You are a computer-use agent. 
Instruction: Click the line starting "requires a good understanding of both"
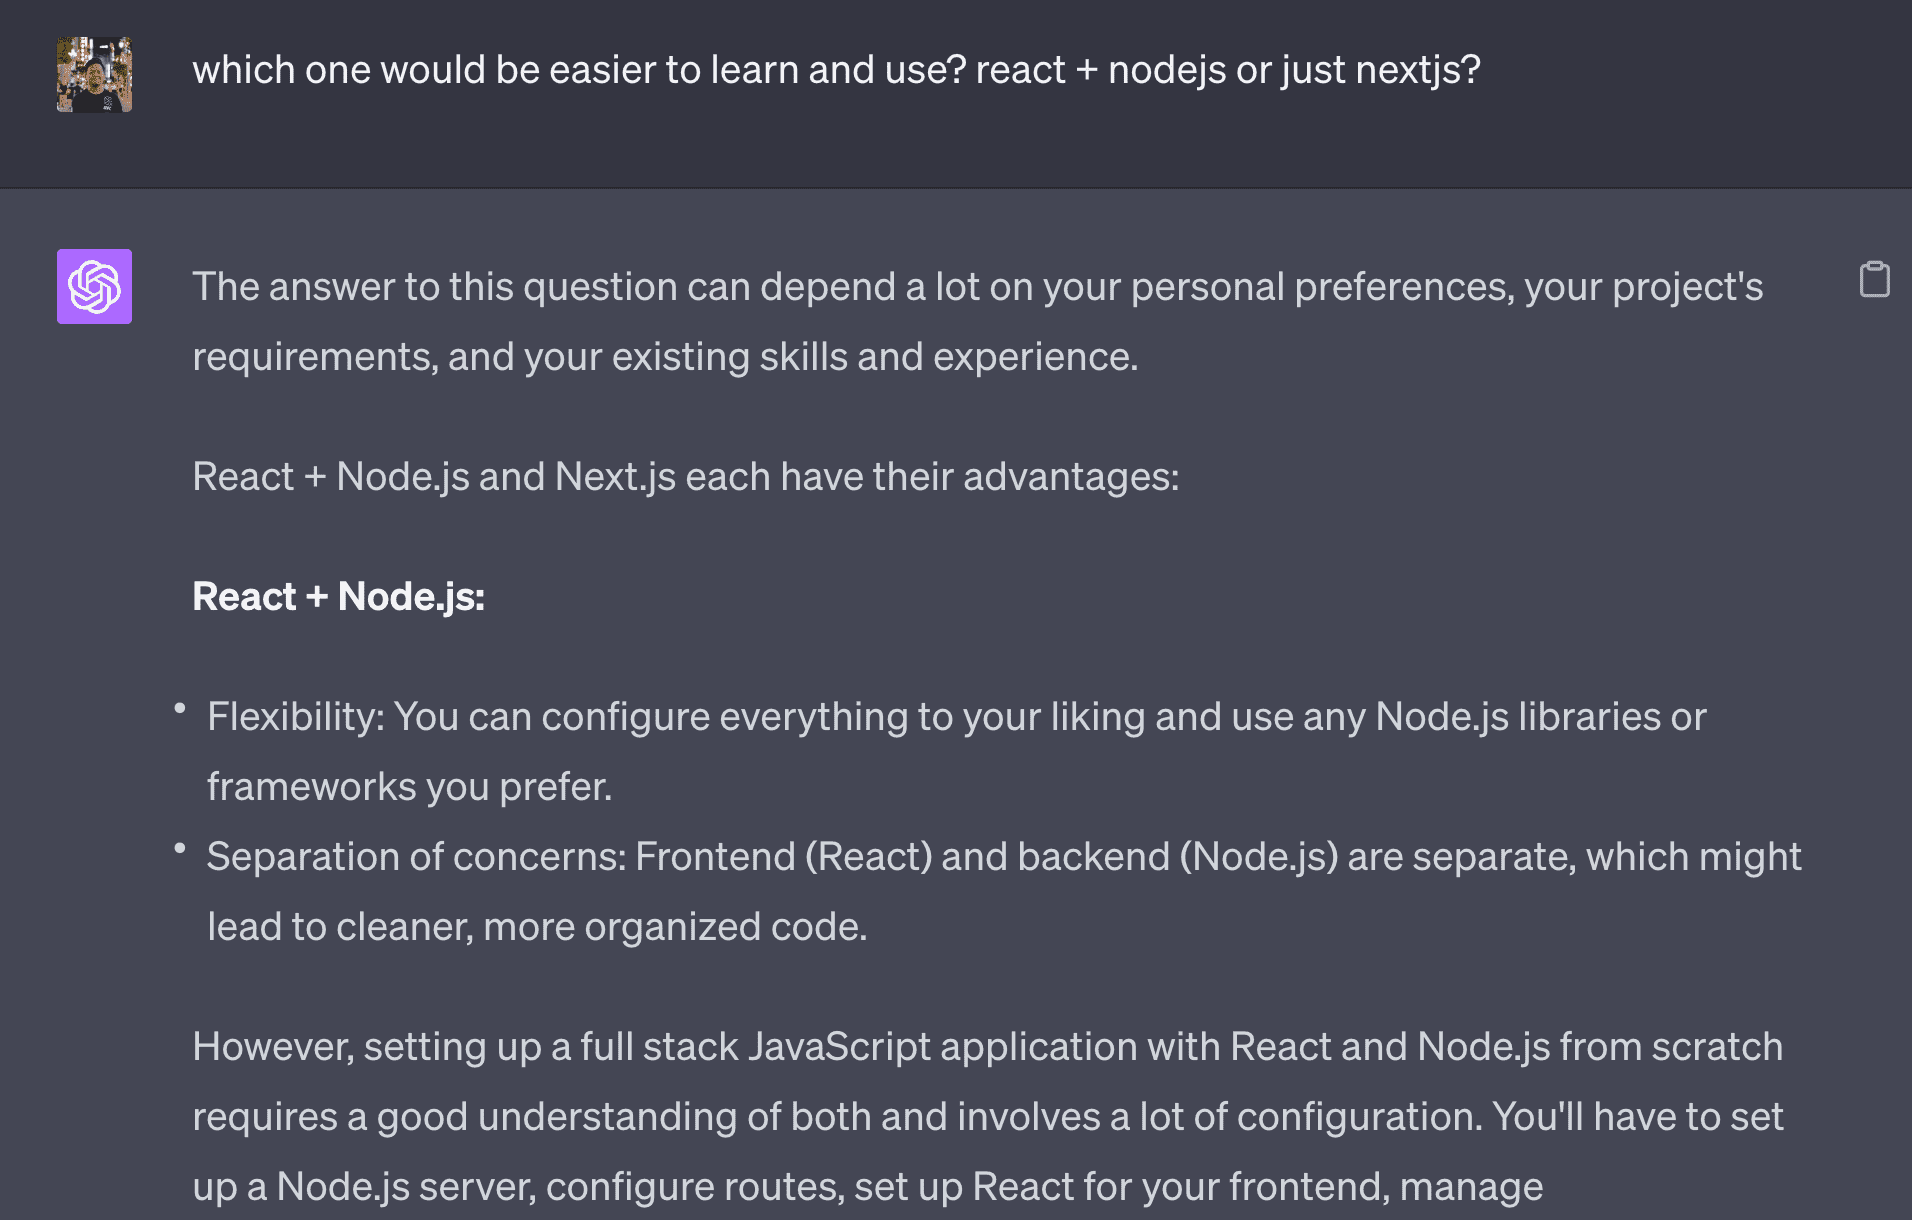988,1117
